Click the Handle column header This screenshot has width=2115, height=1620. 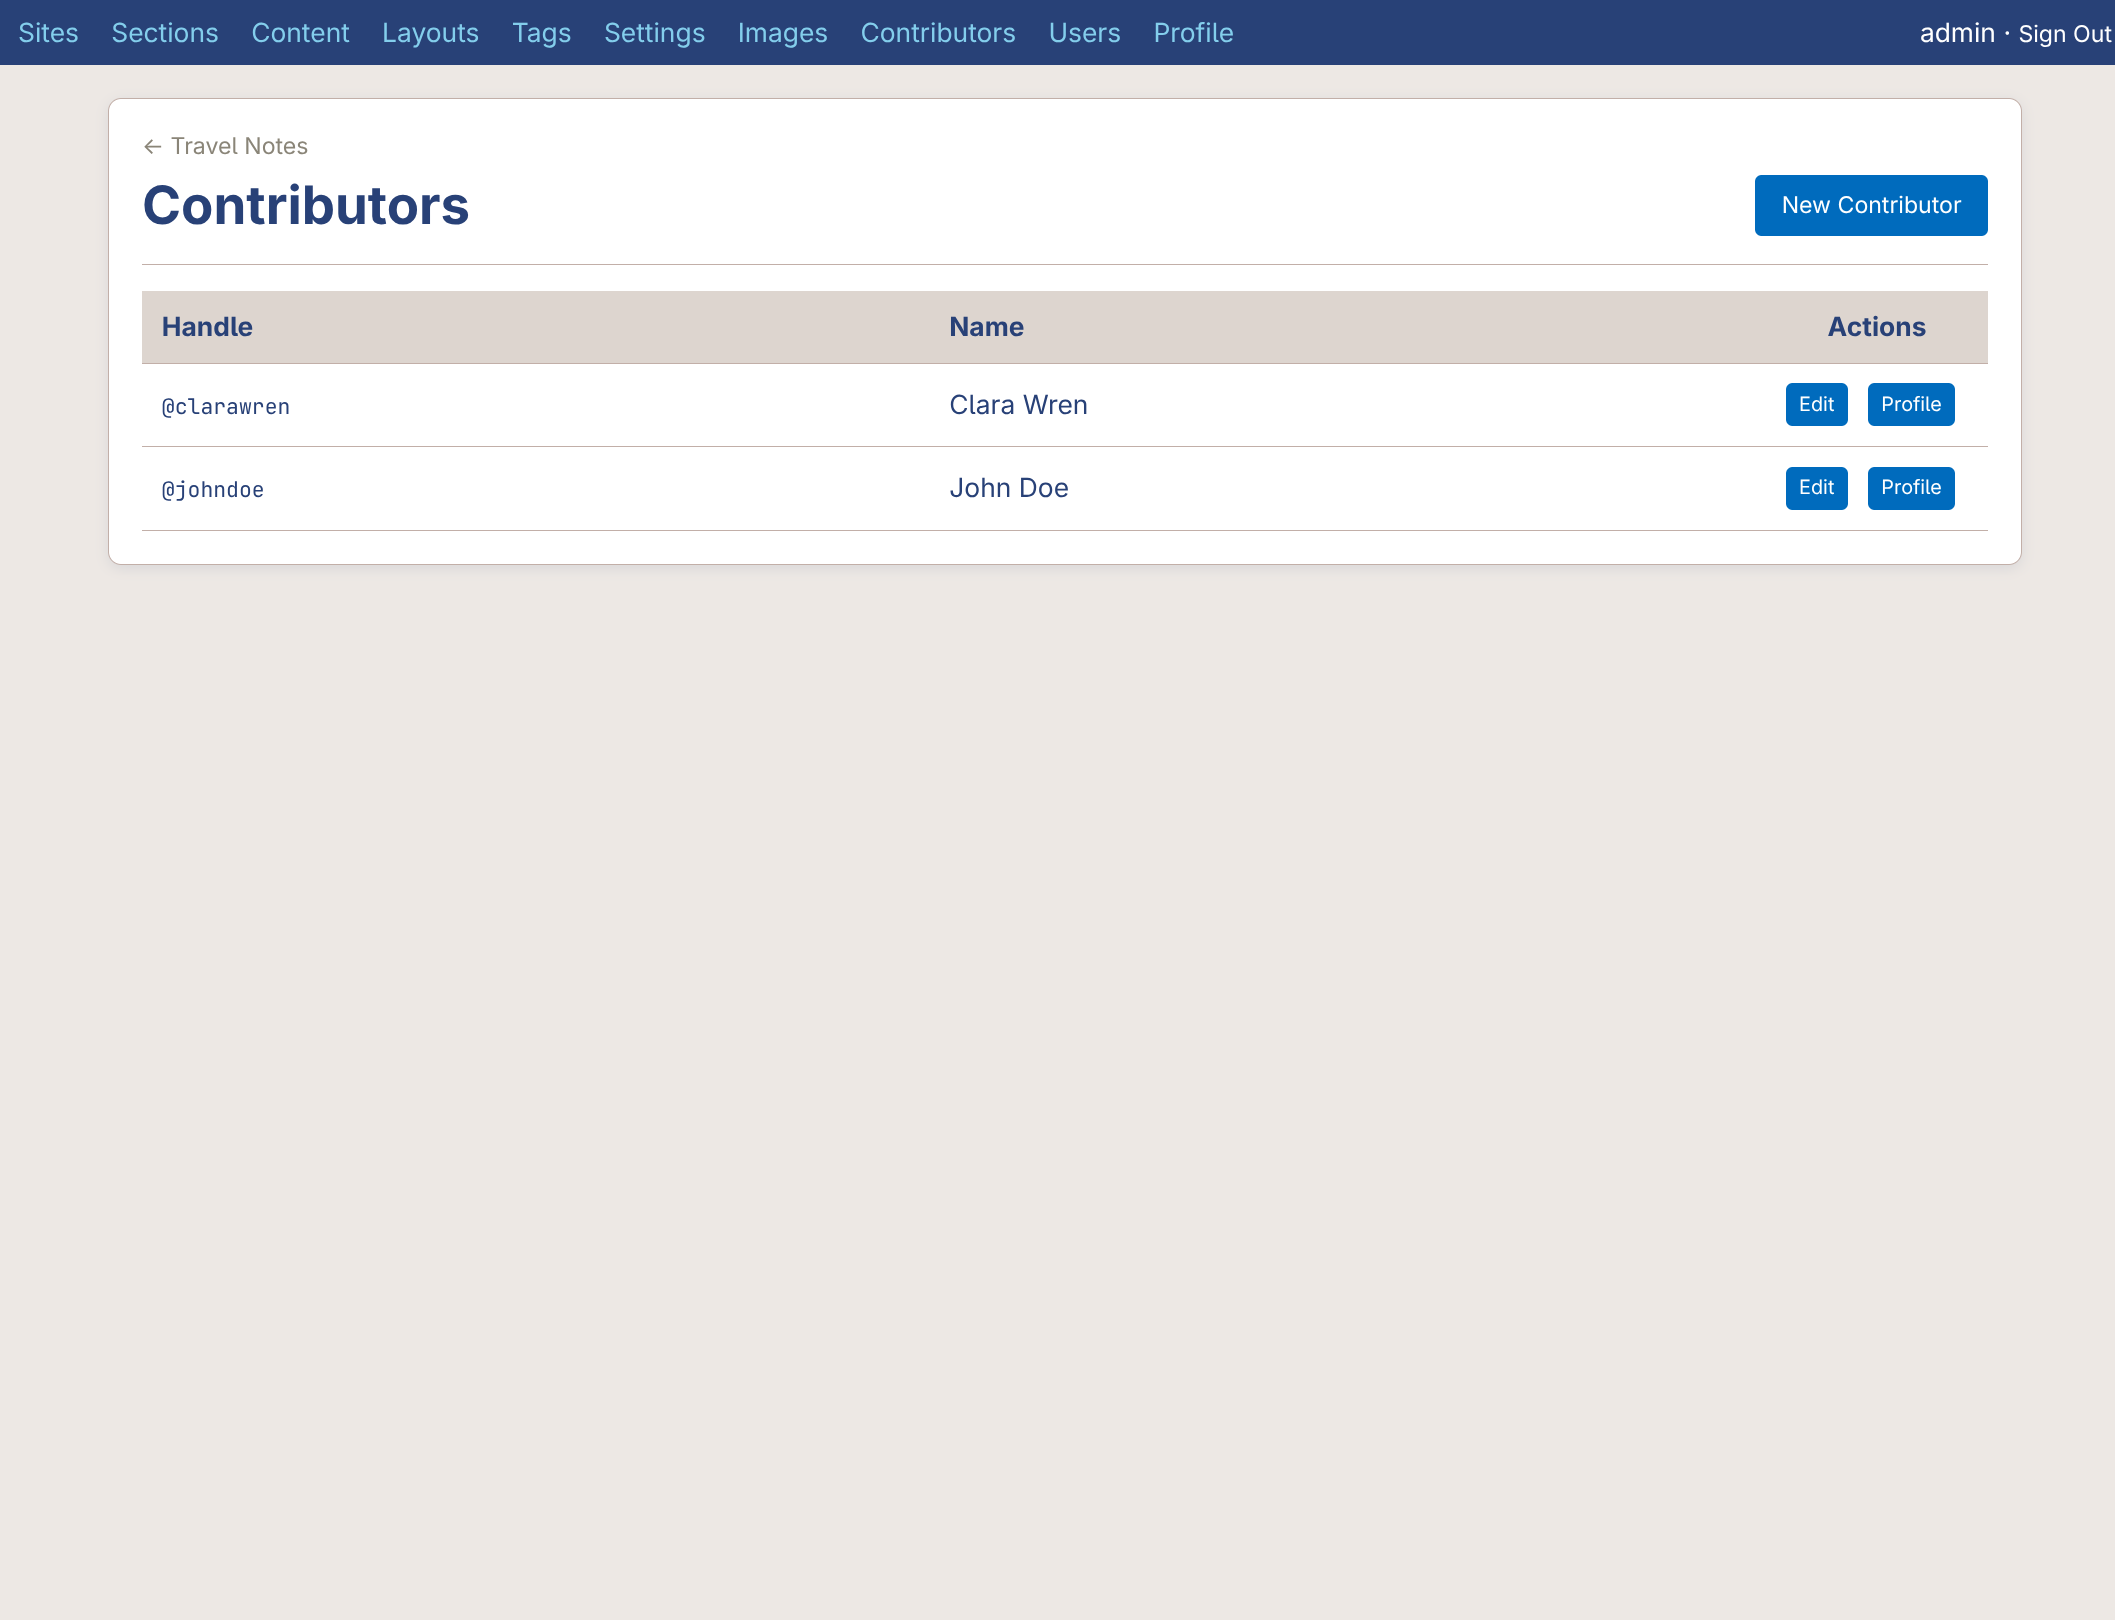click(x=206, y=326)
